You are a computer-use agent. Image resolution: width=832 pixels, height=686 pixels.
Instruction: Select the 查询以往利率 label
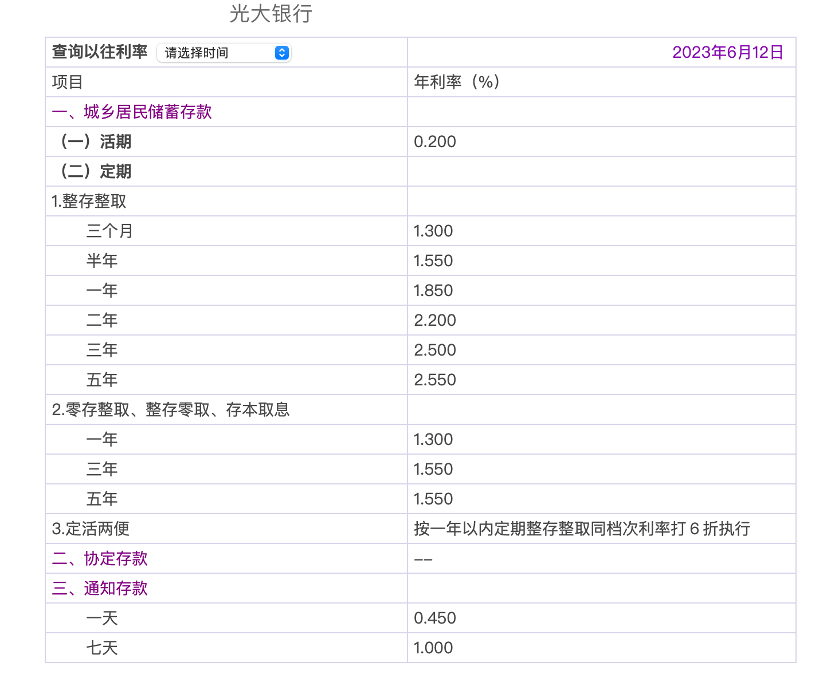[x=100, y=52]
